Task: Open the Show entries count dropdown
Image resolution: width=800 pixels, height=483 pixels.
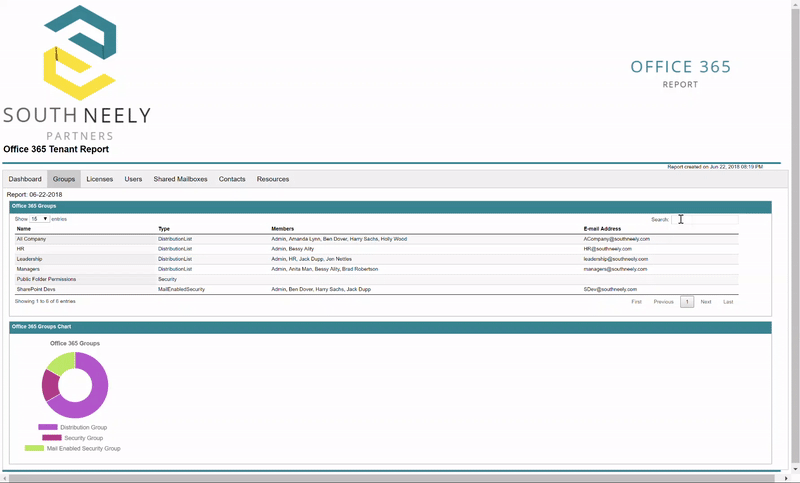Action: click(x=39, y=219)
